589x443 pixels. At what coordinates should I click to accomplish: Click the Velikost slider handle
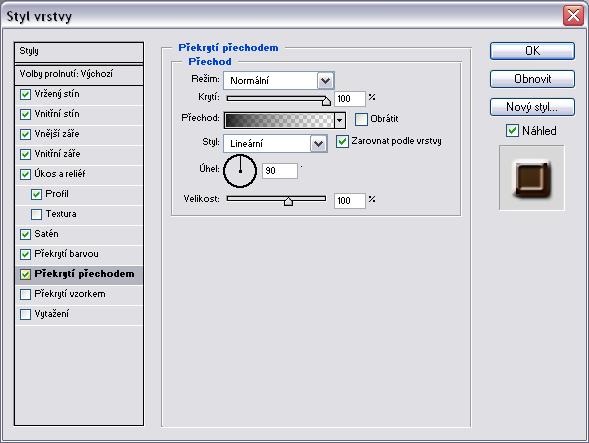pyautogui.click(x=288, y=201)
